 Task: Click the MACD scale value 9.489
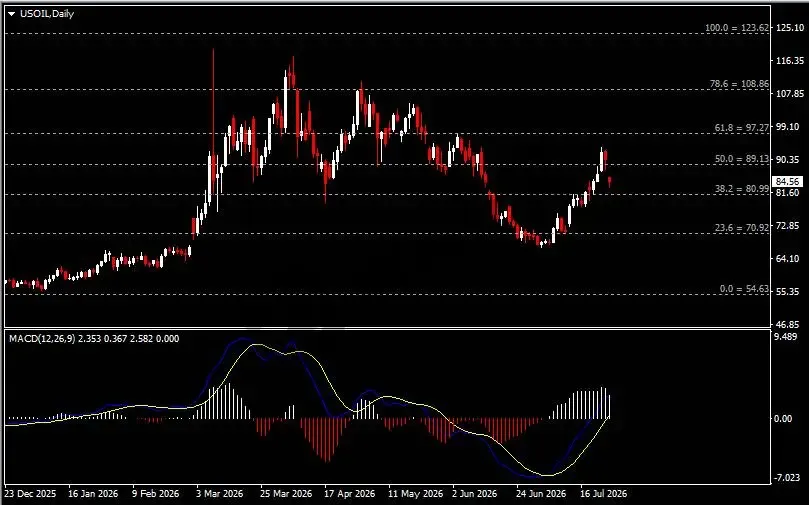[786, 337]
